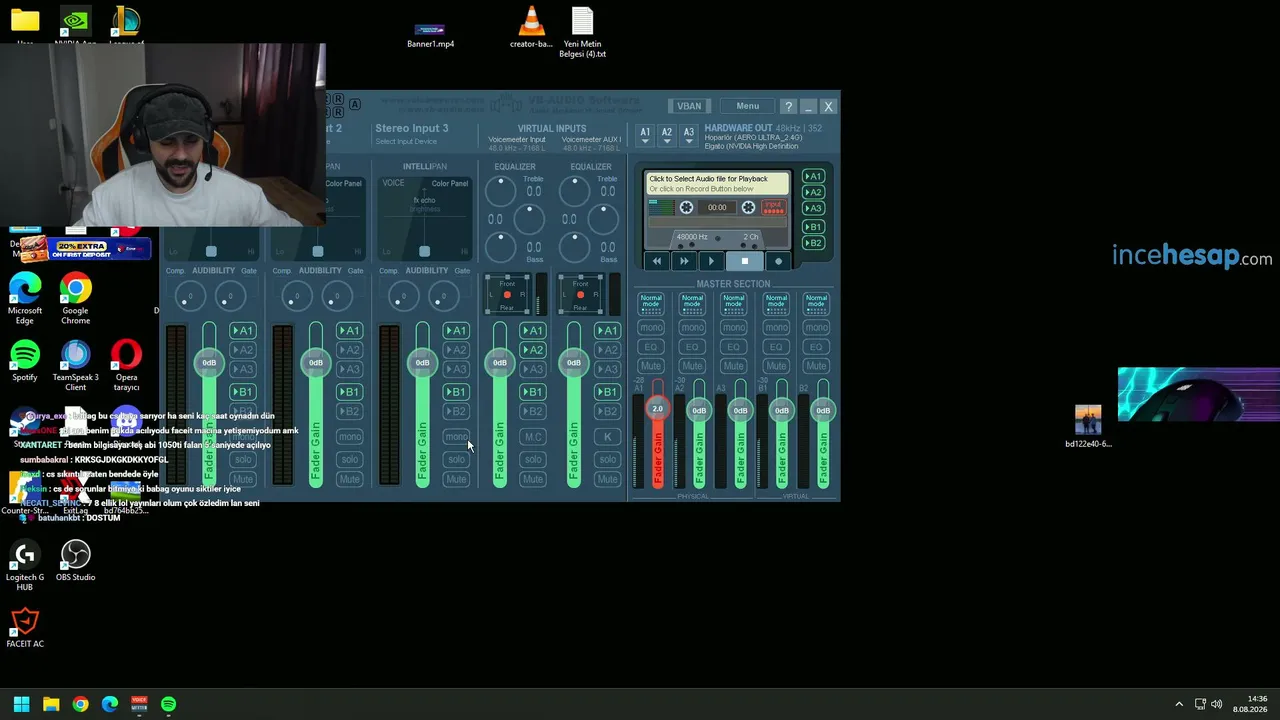Mute the B2 master bus
The image size is (1280, 720).
point(817,366)
